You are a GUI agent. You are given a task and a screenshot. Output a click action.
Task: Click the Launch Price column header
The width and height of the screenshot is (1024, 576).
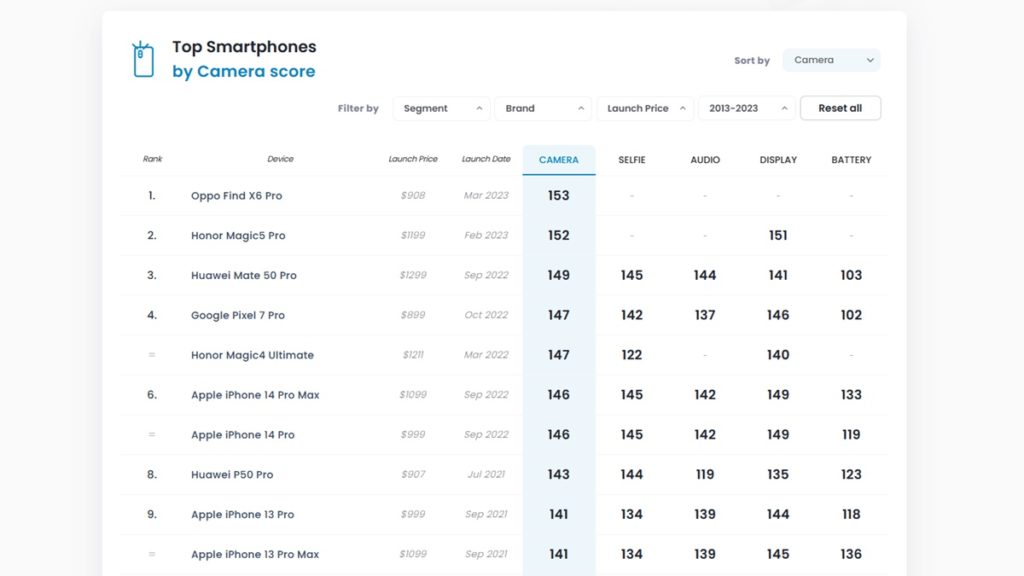[x=413, y=159]
